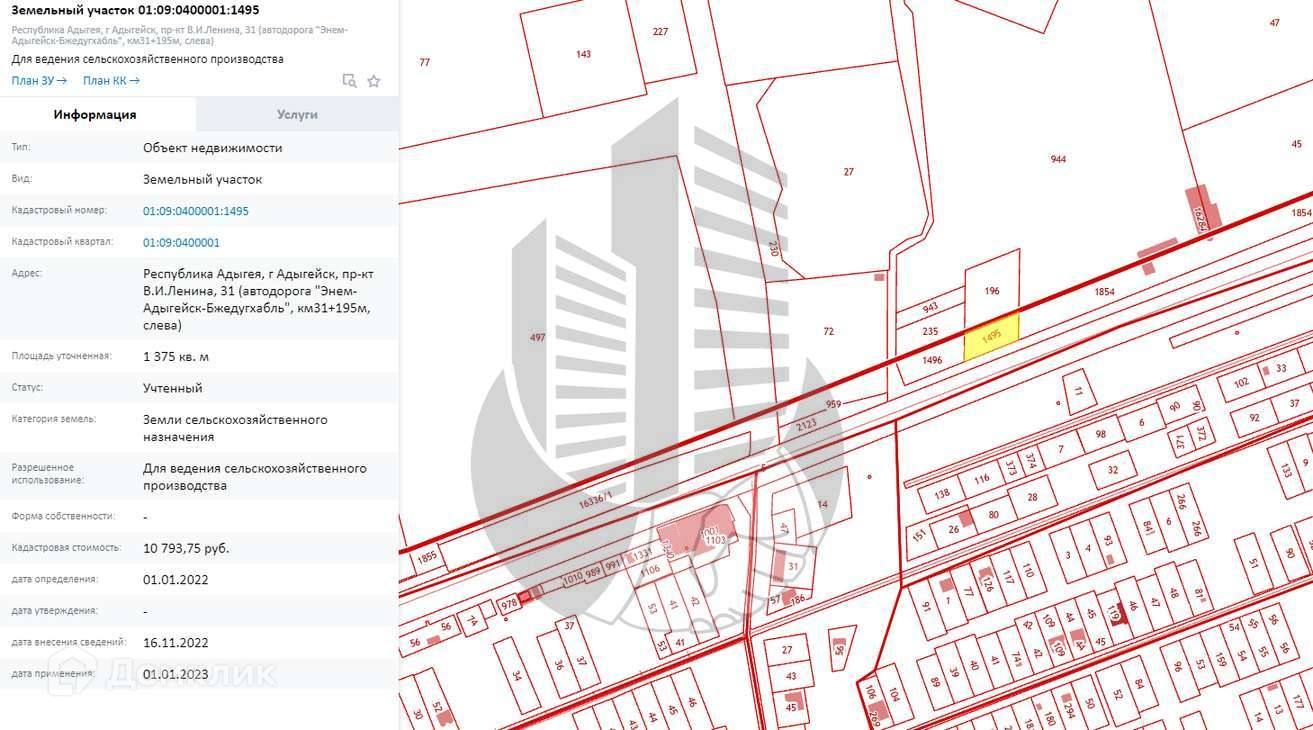Click parcel 944 on the map
The width and height of the screenshot is (1313, 730).
tap(1058, 159)
